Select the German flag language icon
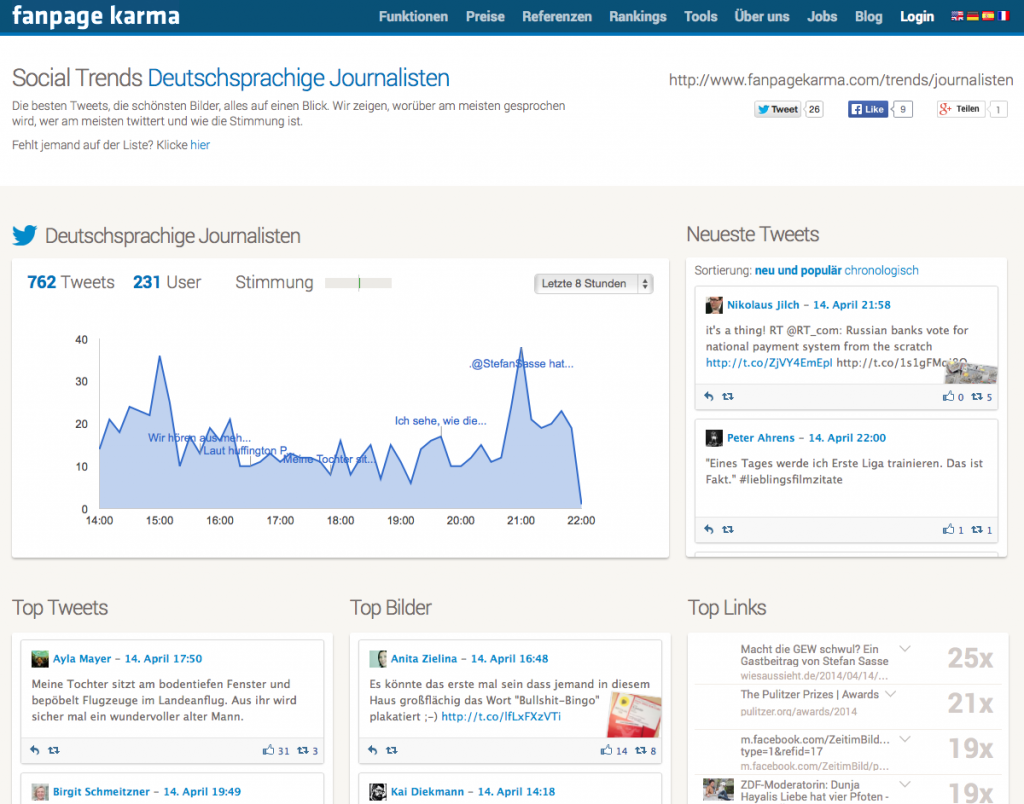The width and height of the screenshot is (1024, 804). 972,16
